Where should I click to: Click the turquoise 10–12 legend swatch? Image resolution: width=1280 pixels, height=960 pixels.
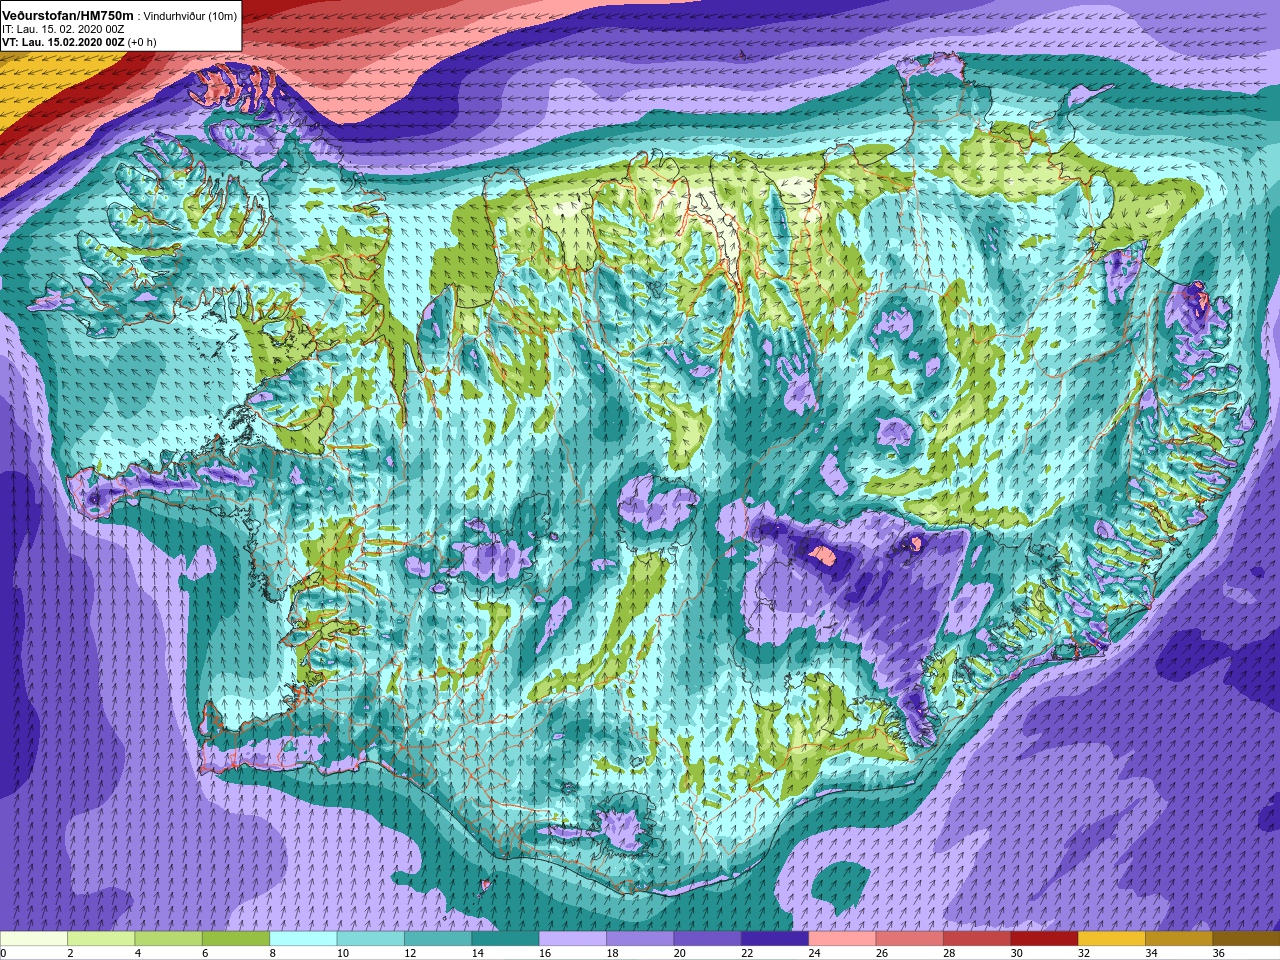370,939
